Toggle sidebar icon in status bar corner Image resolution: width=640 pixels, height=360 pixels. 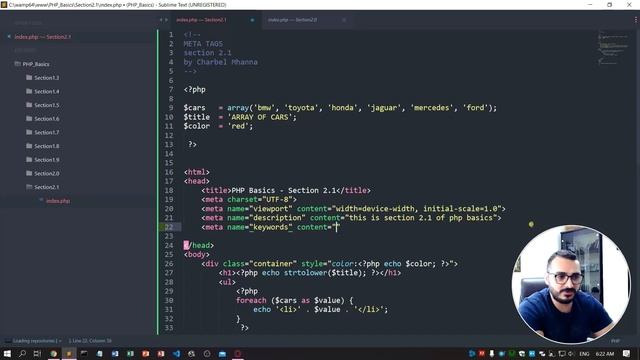7,341
